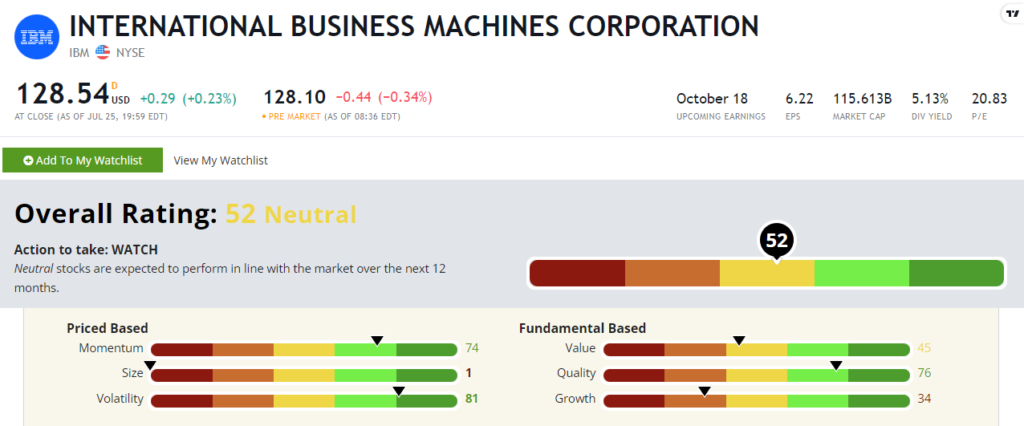Click the 6.22 EPS value
Screen dimensions: 1024x426
(799, 99)
